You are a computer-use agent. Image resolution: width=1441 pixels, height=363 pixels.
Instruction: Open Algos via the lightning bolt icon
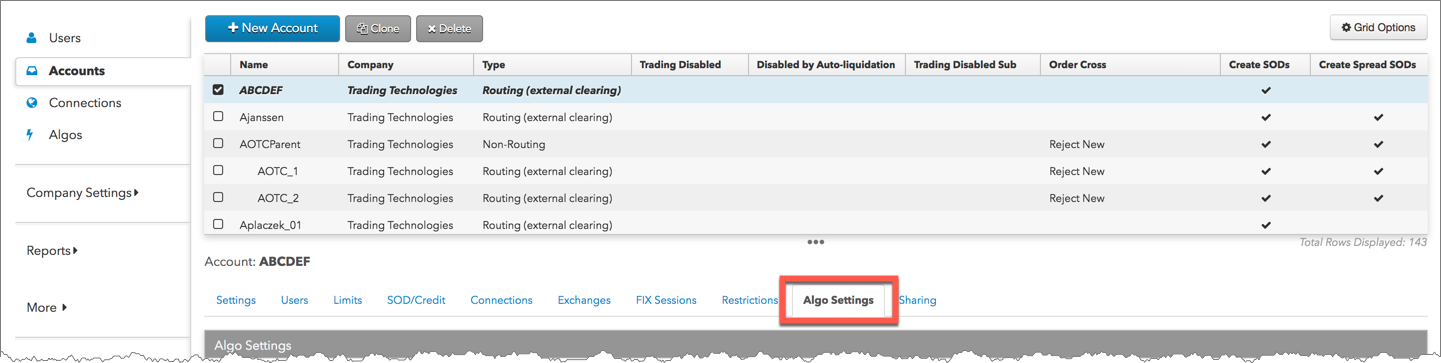click(x=30, y=135)
